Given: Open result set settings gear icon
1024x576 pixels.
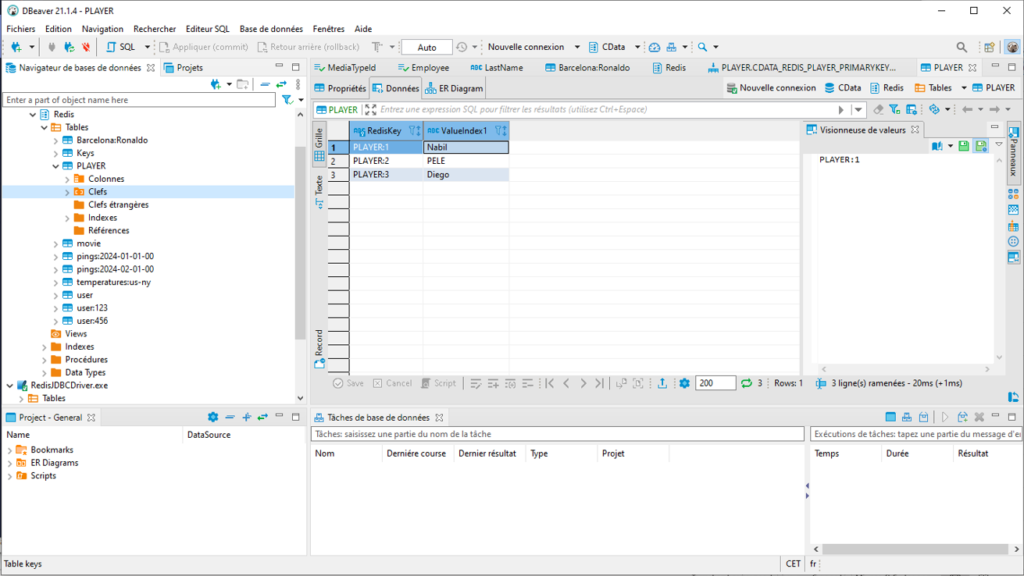Looking at the screenshot, I should pyautogui.click(x=684, y=383).
